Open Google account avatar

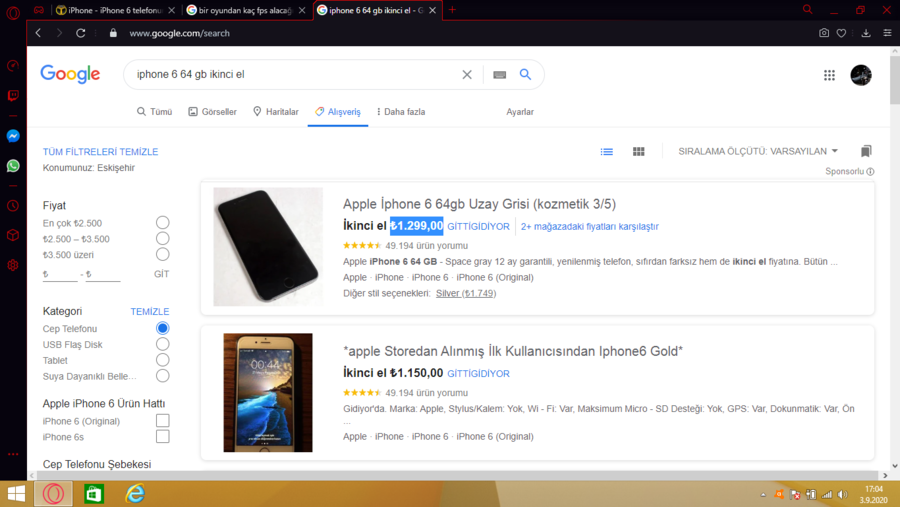[x=861, y=75]
